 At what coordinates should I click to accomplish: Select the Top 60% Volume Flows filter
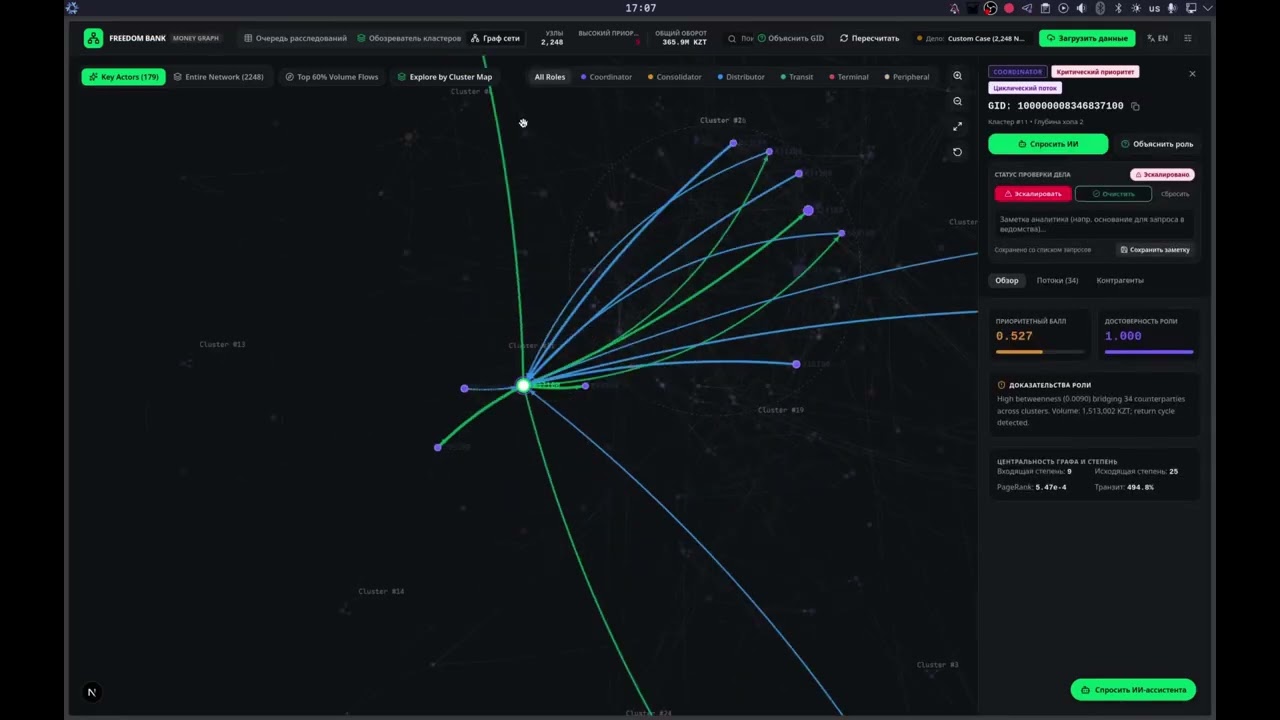331,77
